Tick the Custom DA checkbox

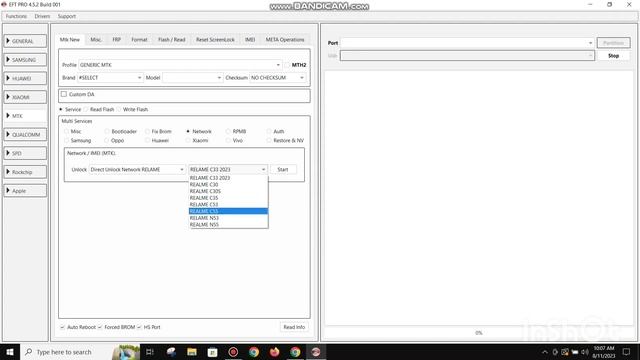64,94
